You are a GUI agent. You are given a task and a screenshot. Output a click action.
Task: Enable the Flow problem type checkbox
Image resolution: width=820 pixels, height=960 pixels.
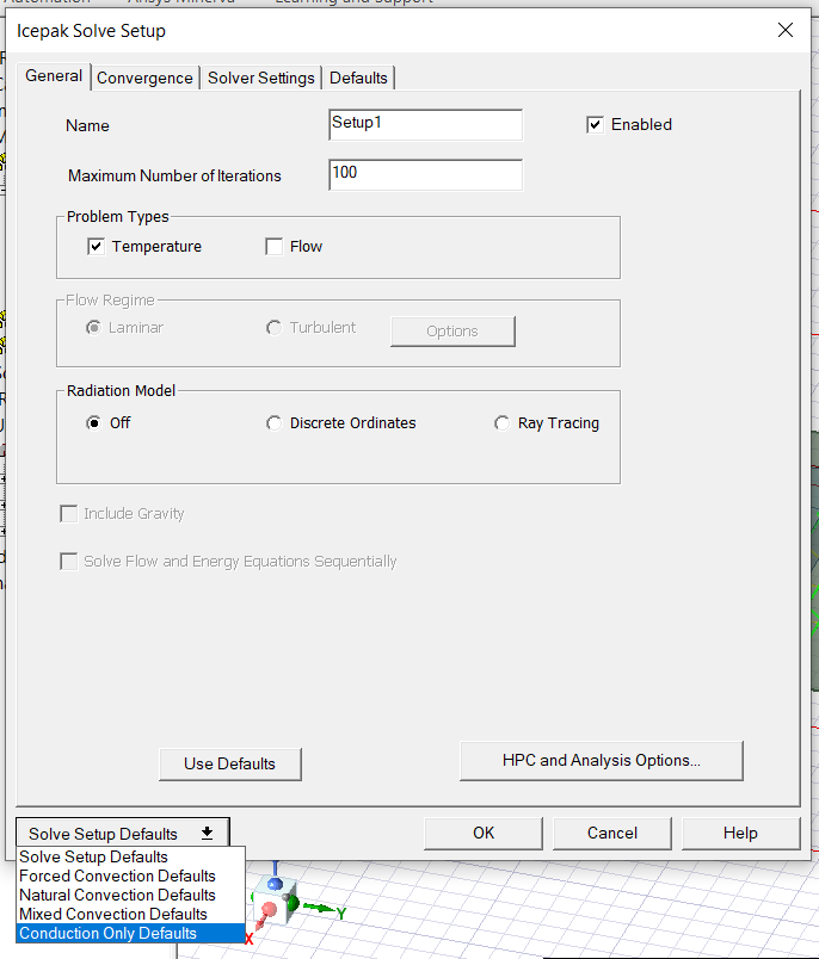(274, 247)
